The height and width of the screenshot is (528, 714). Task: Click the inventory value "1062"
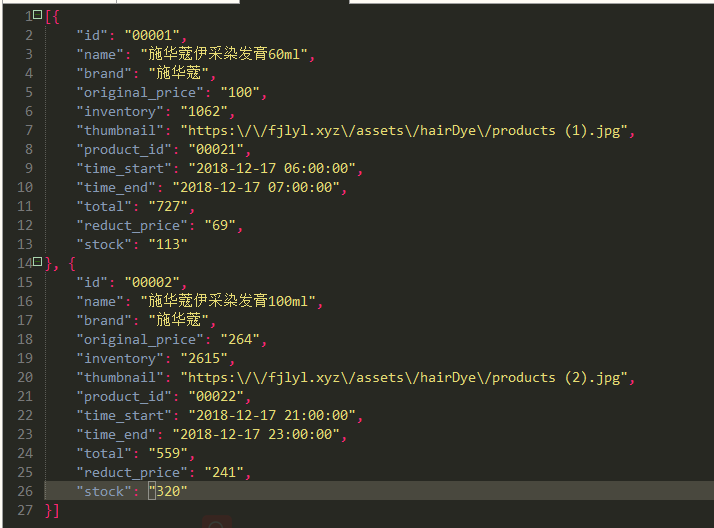tap(204, 112)
